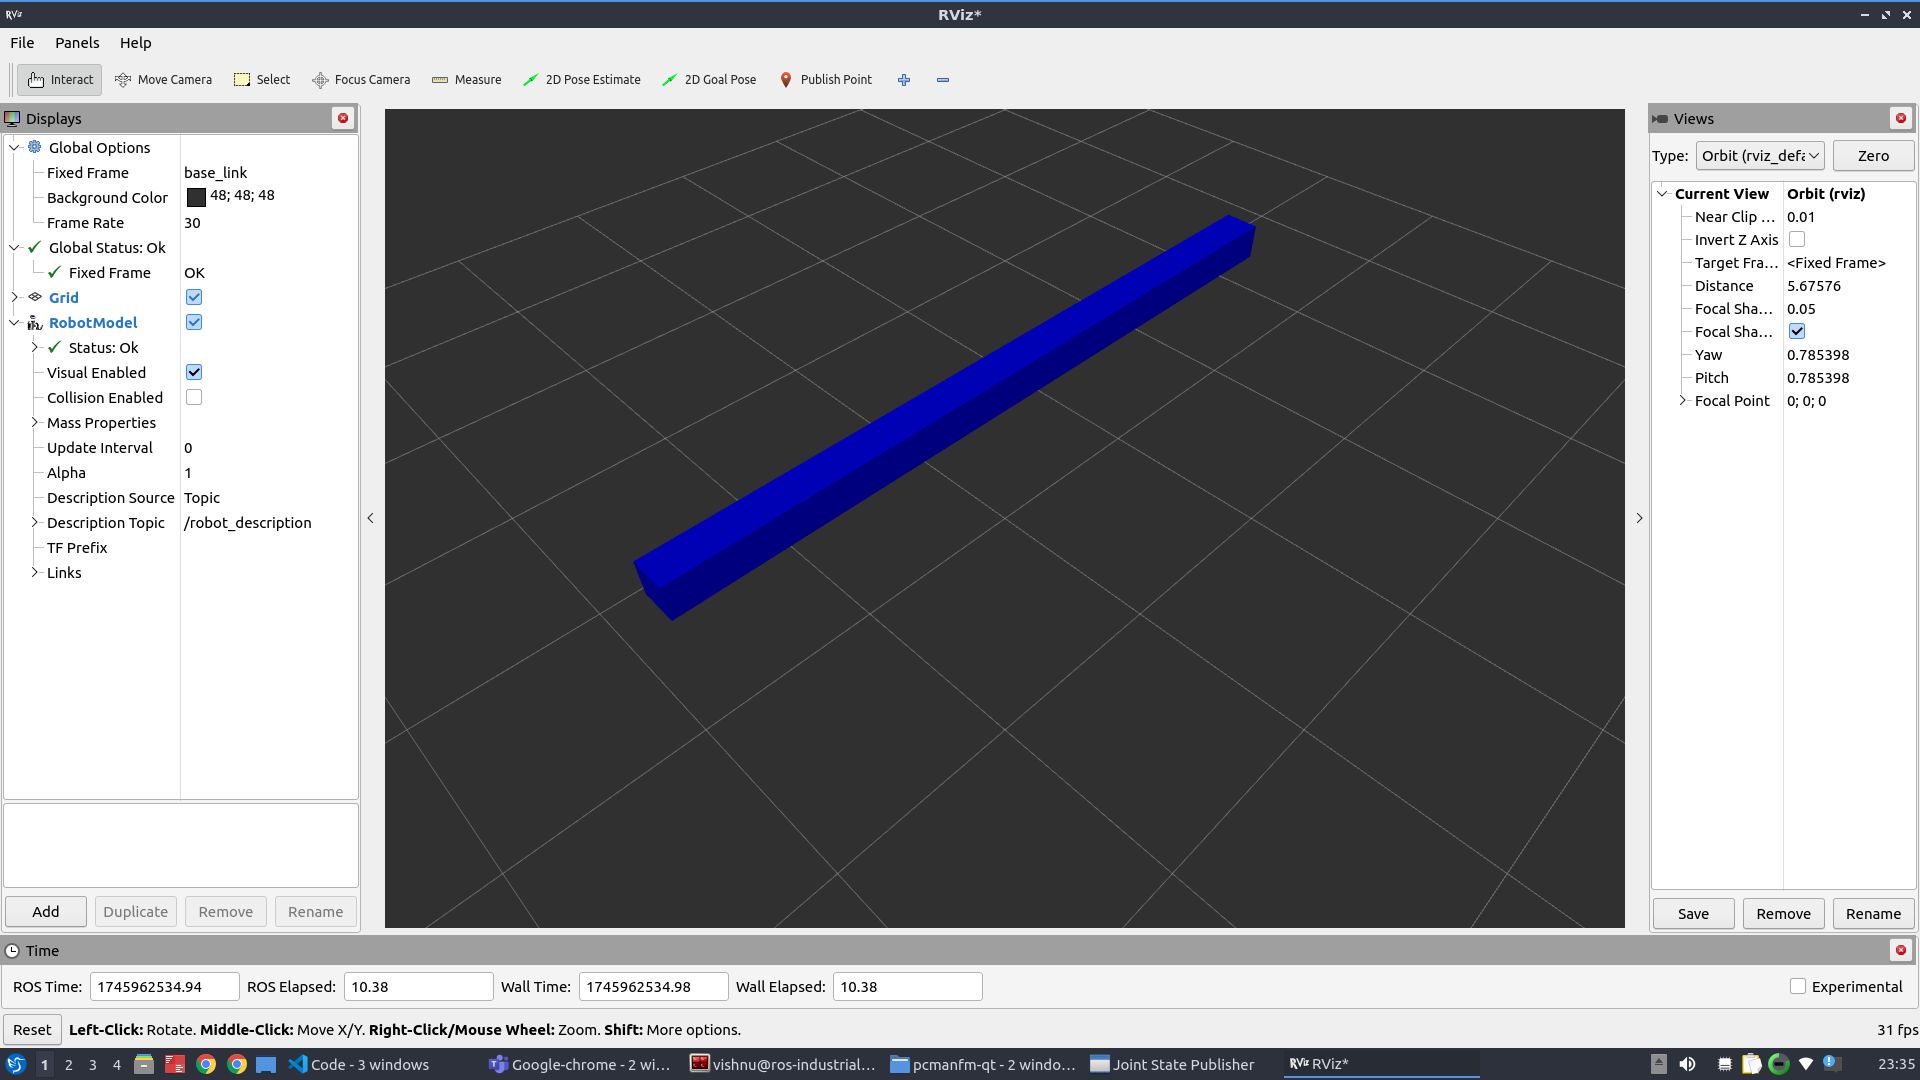Click the blue plus add-tool icon

[904, 80]
